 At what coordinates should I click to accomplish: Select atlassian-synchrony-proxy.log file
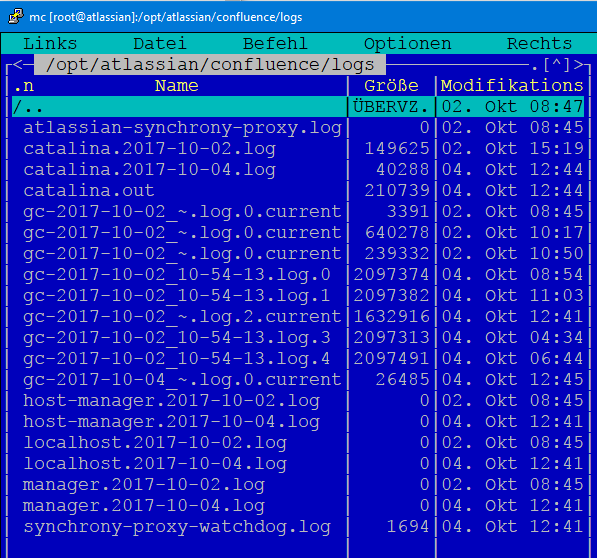coord(182,128)
